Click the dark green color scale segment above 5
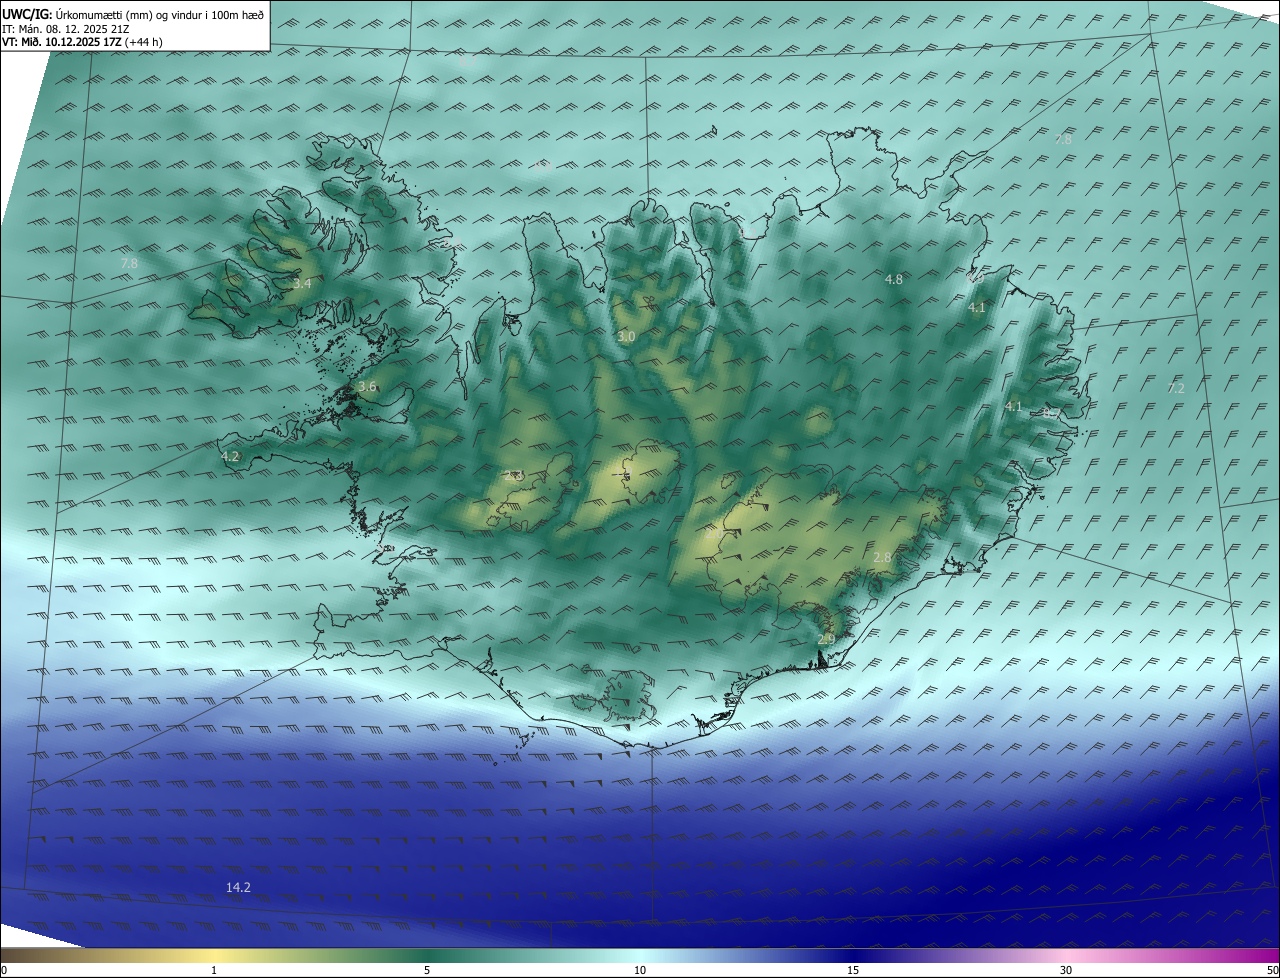This screenshot has width=1280, height=978. pos(427,955)
